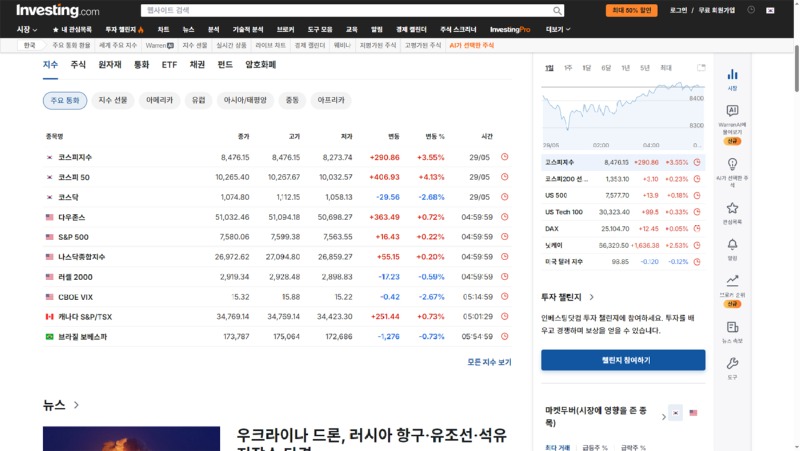The image size is (800, 451).
Task: Click the Investing.com logo
Action: 58,10
